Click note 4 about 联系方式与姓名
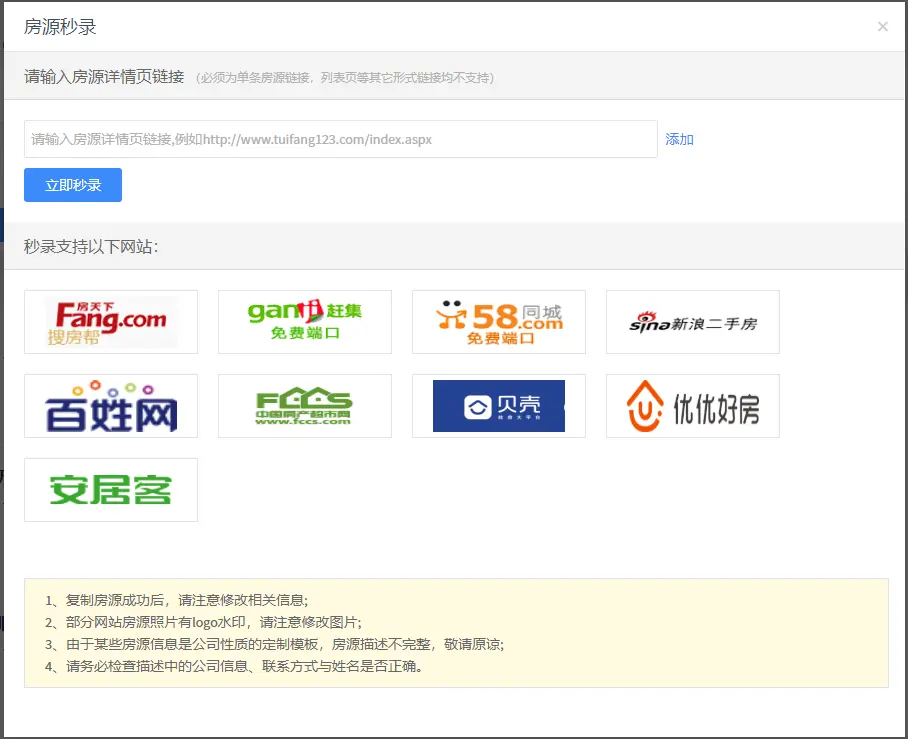The width and height of the screenshot is (908, 739). 234,666
